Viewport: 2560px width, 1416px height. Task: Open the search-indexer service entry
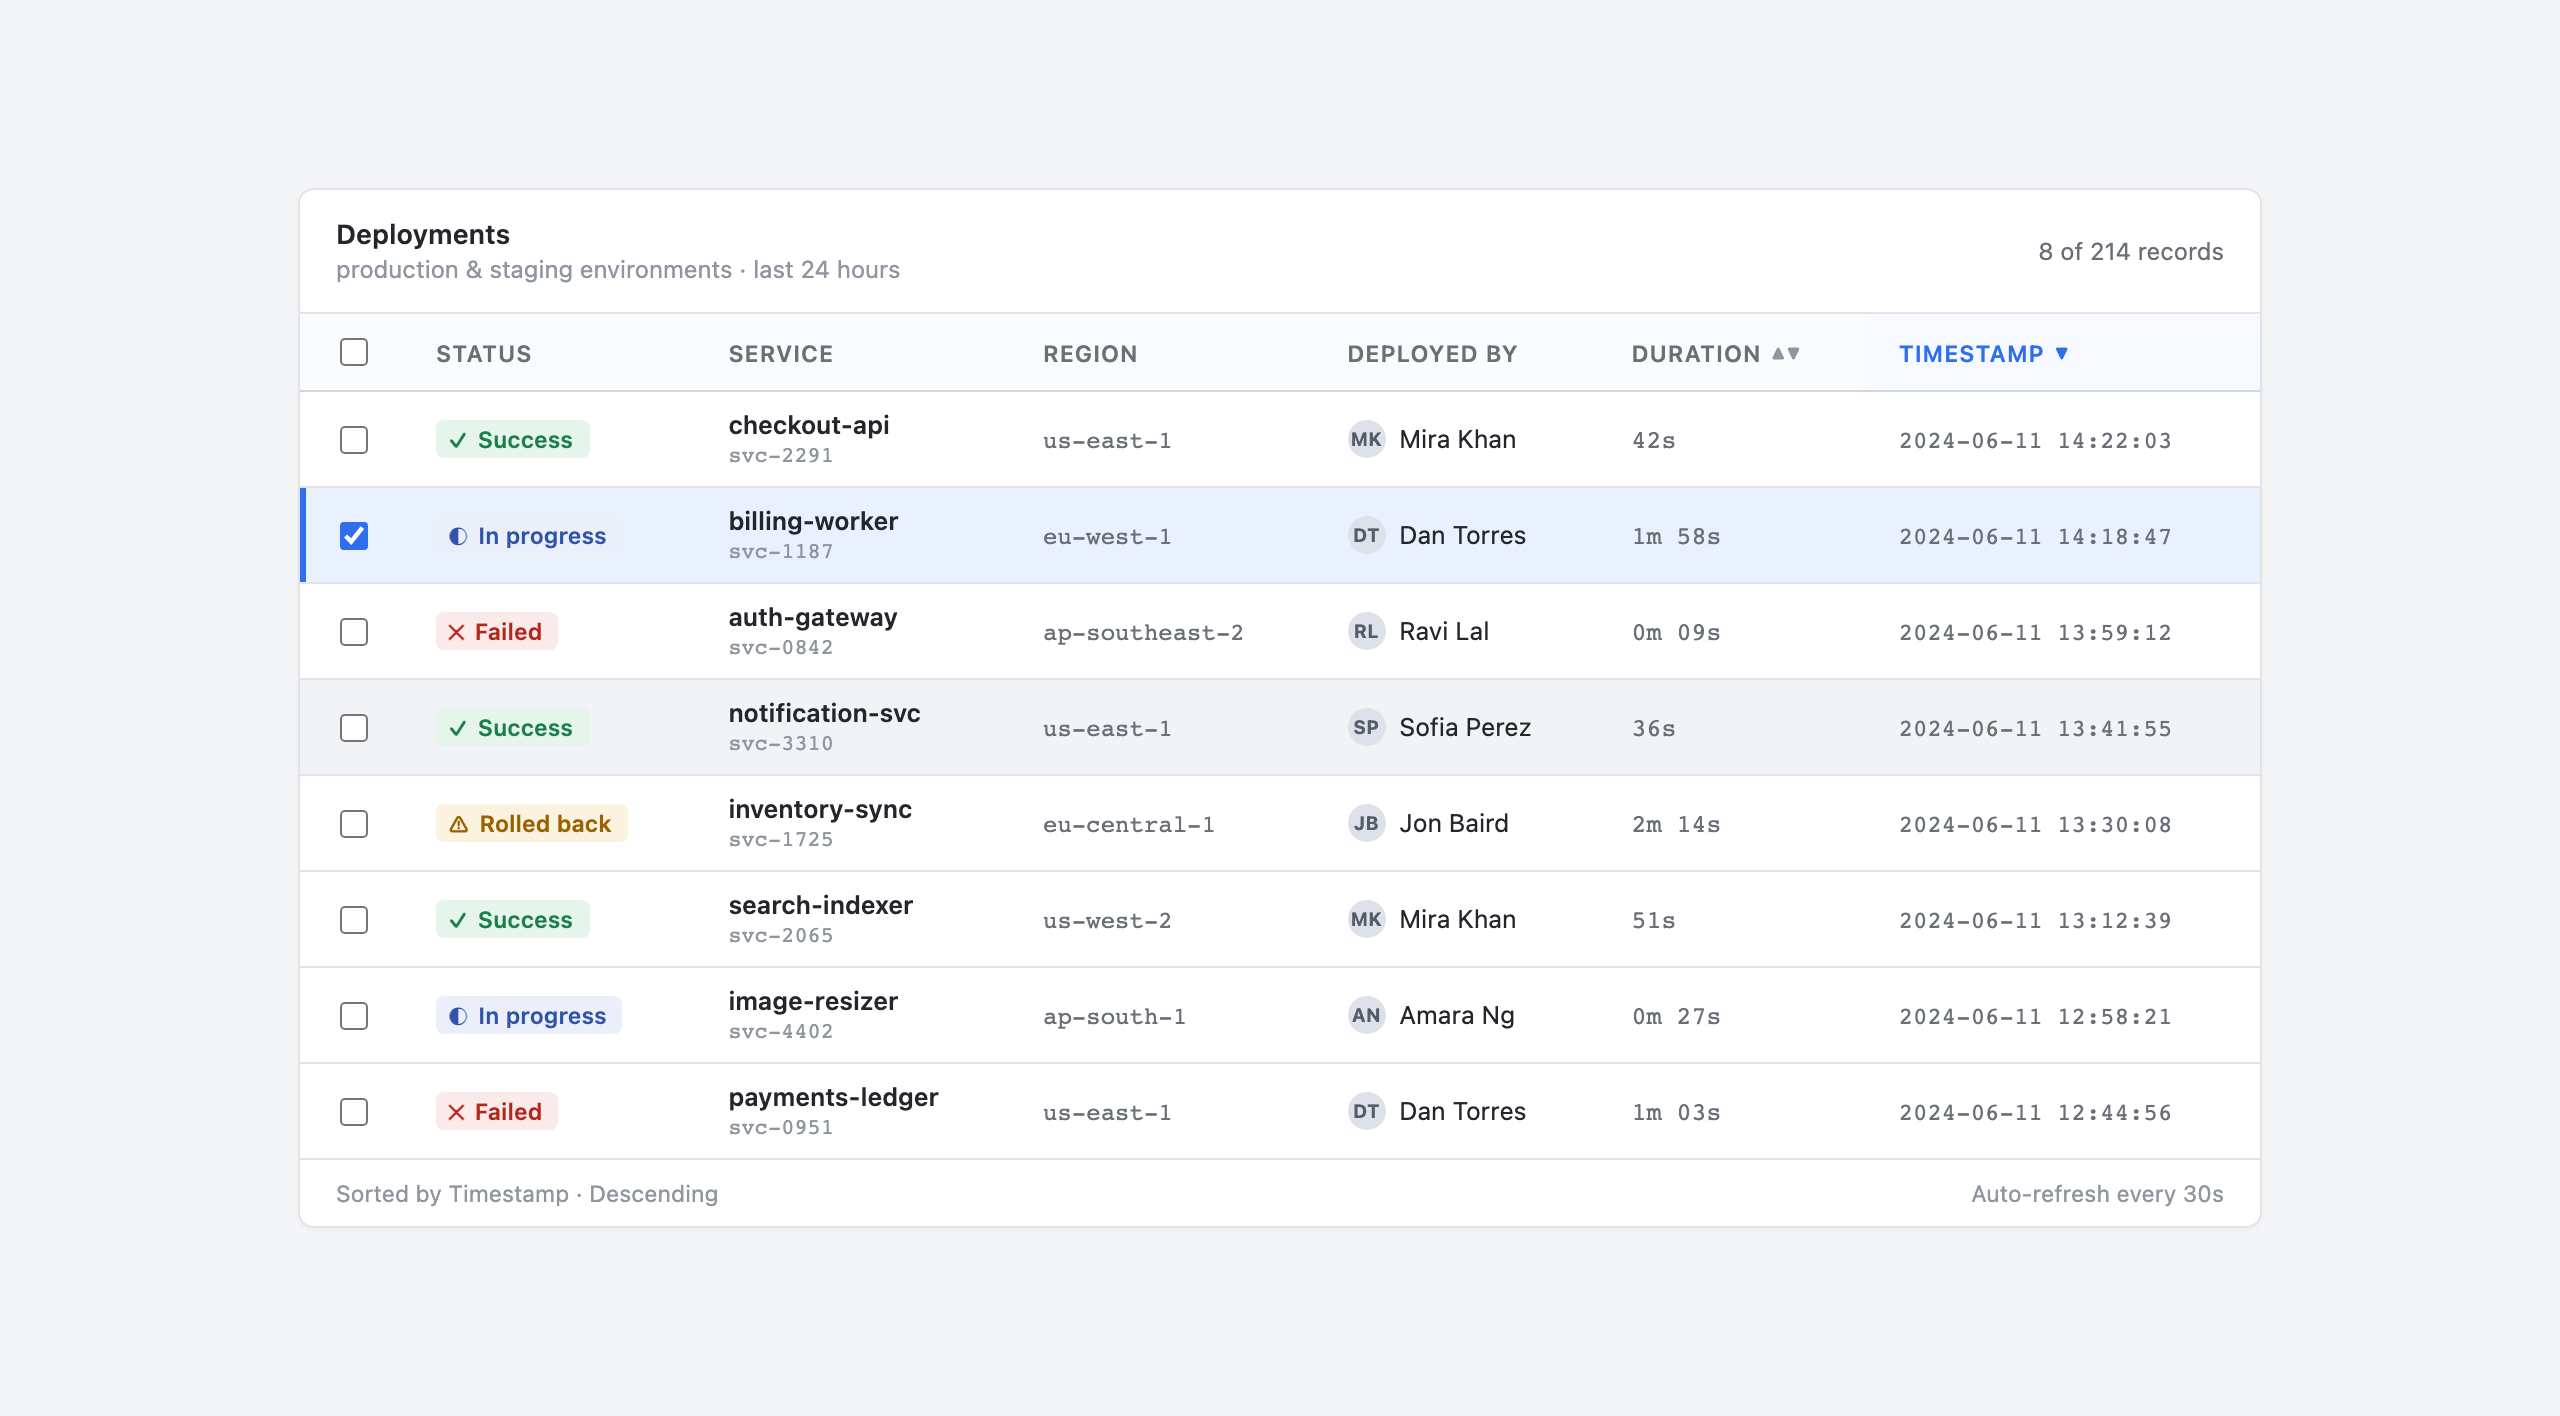821,905
